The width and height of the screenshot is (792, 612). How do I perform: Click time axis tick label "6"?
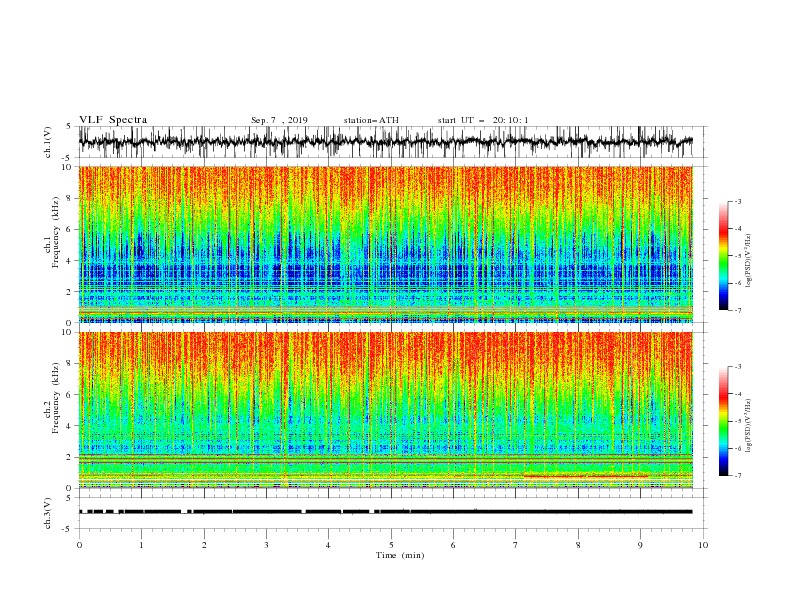click(x=453, y=545)
